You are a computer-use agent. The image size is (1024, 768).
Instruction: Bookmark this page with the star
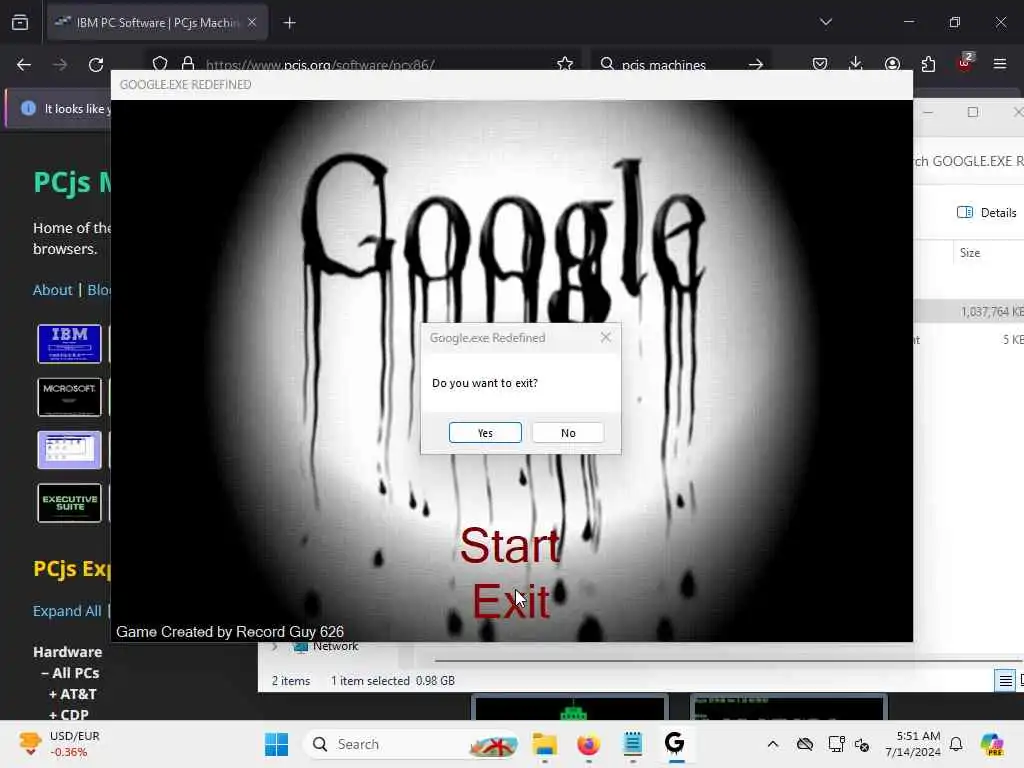pos(565,64)
